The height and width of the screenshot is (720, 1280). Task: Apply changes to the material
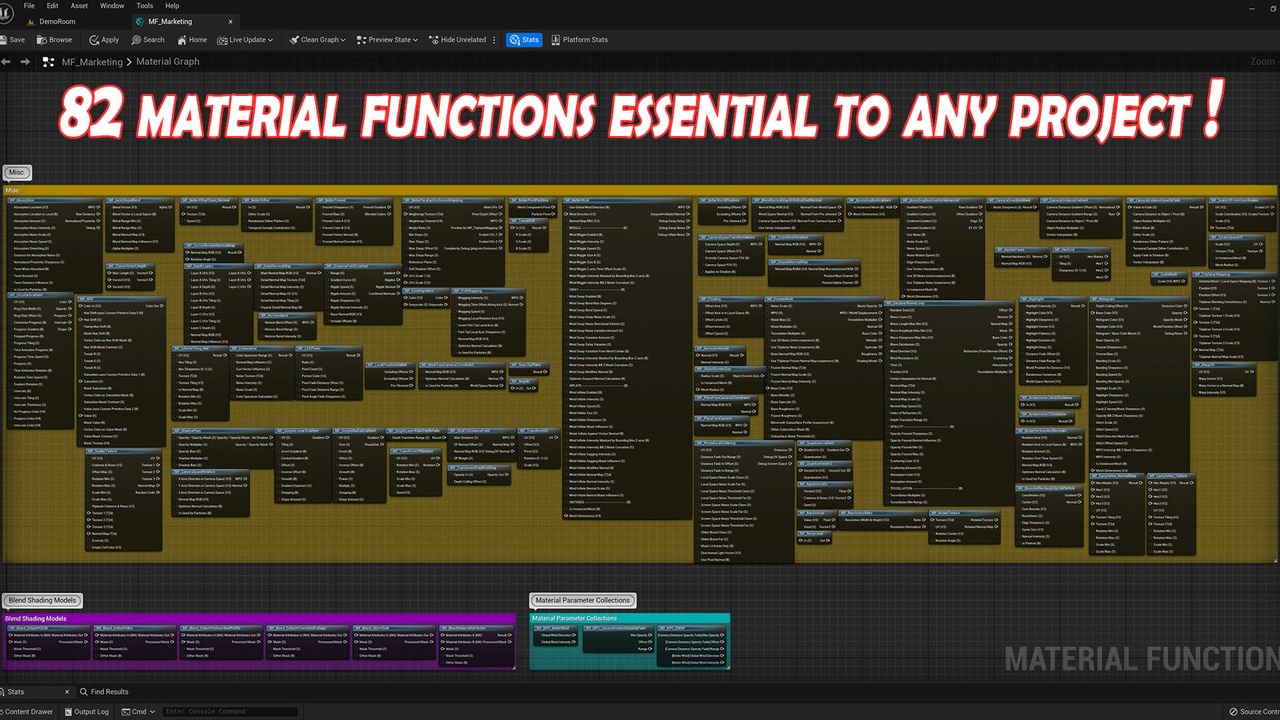104,40
